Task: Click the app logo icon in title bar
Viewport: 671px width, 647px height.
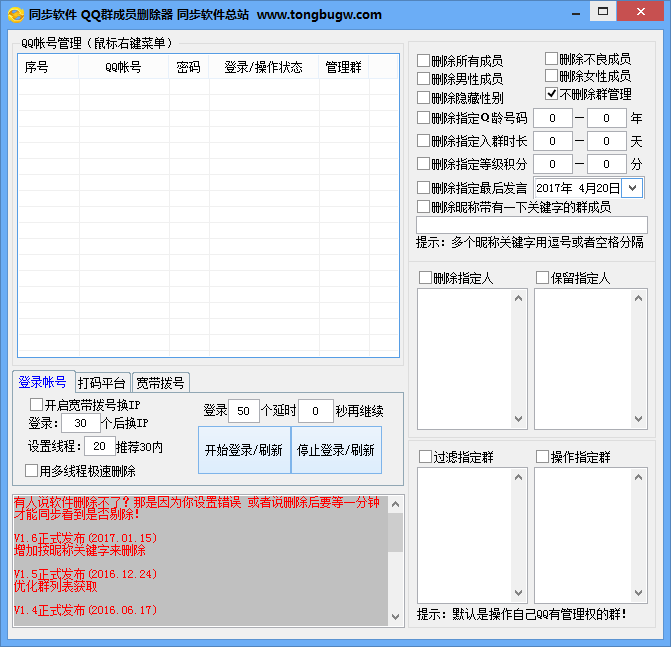Action: (x=15, y=15)
